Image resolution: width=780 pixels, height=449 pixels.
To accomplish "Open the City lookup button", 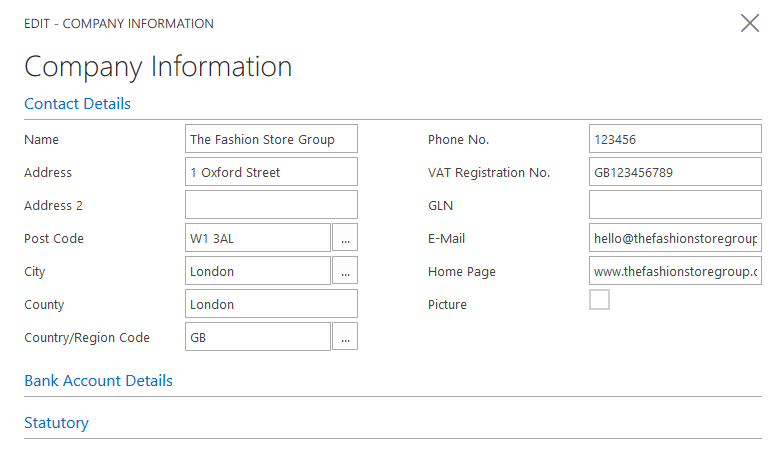I will click(345, 271).
